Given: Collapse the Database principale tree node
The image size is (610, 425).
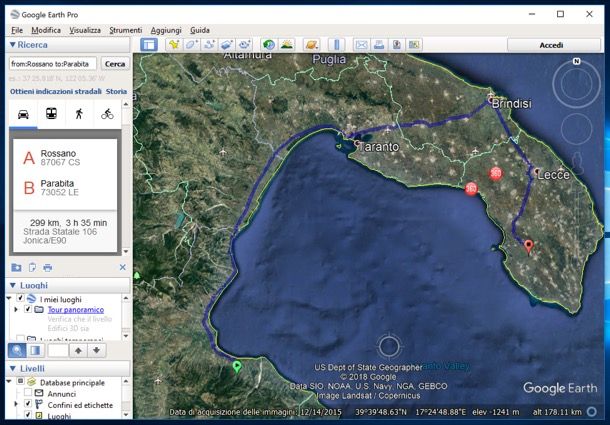Looking at the screenshot, I should pos(9,382).
